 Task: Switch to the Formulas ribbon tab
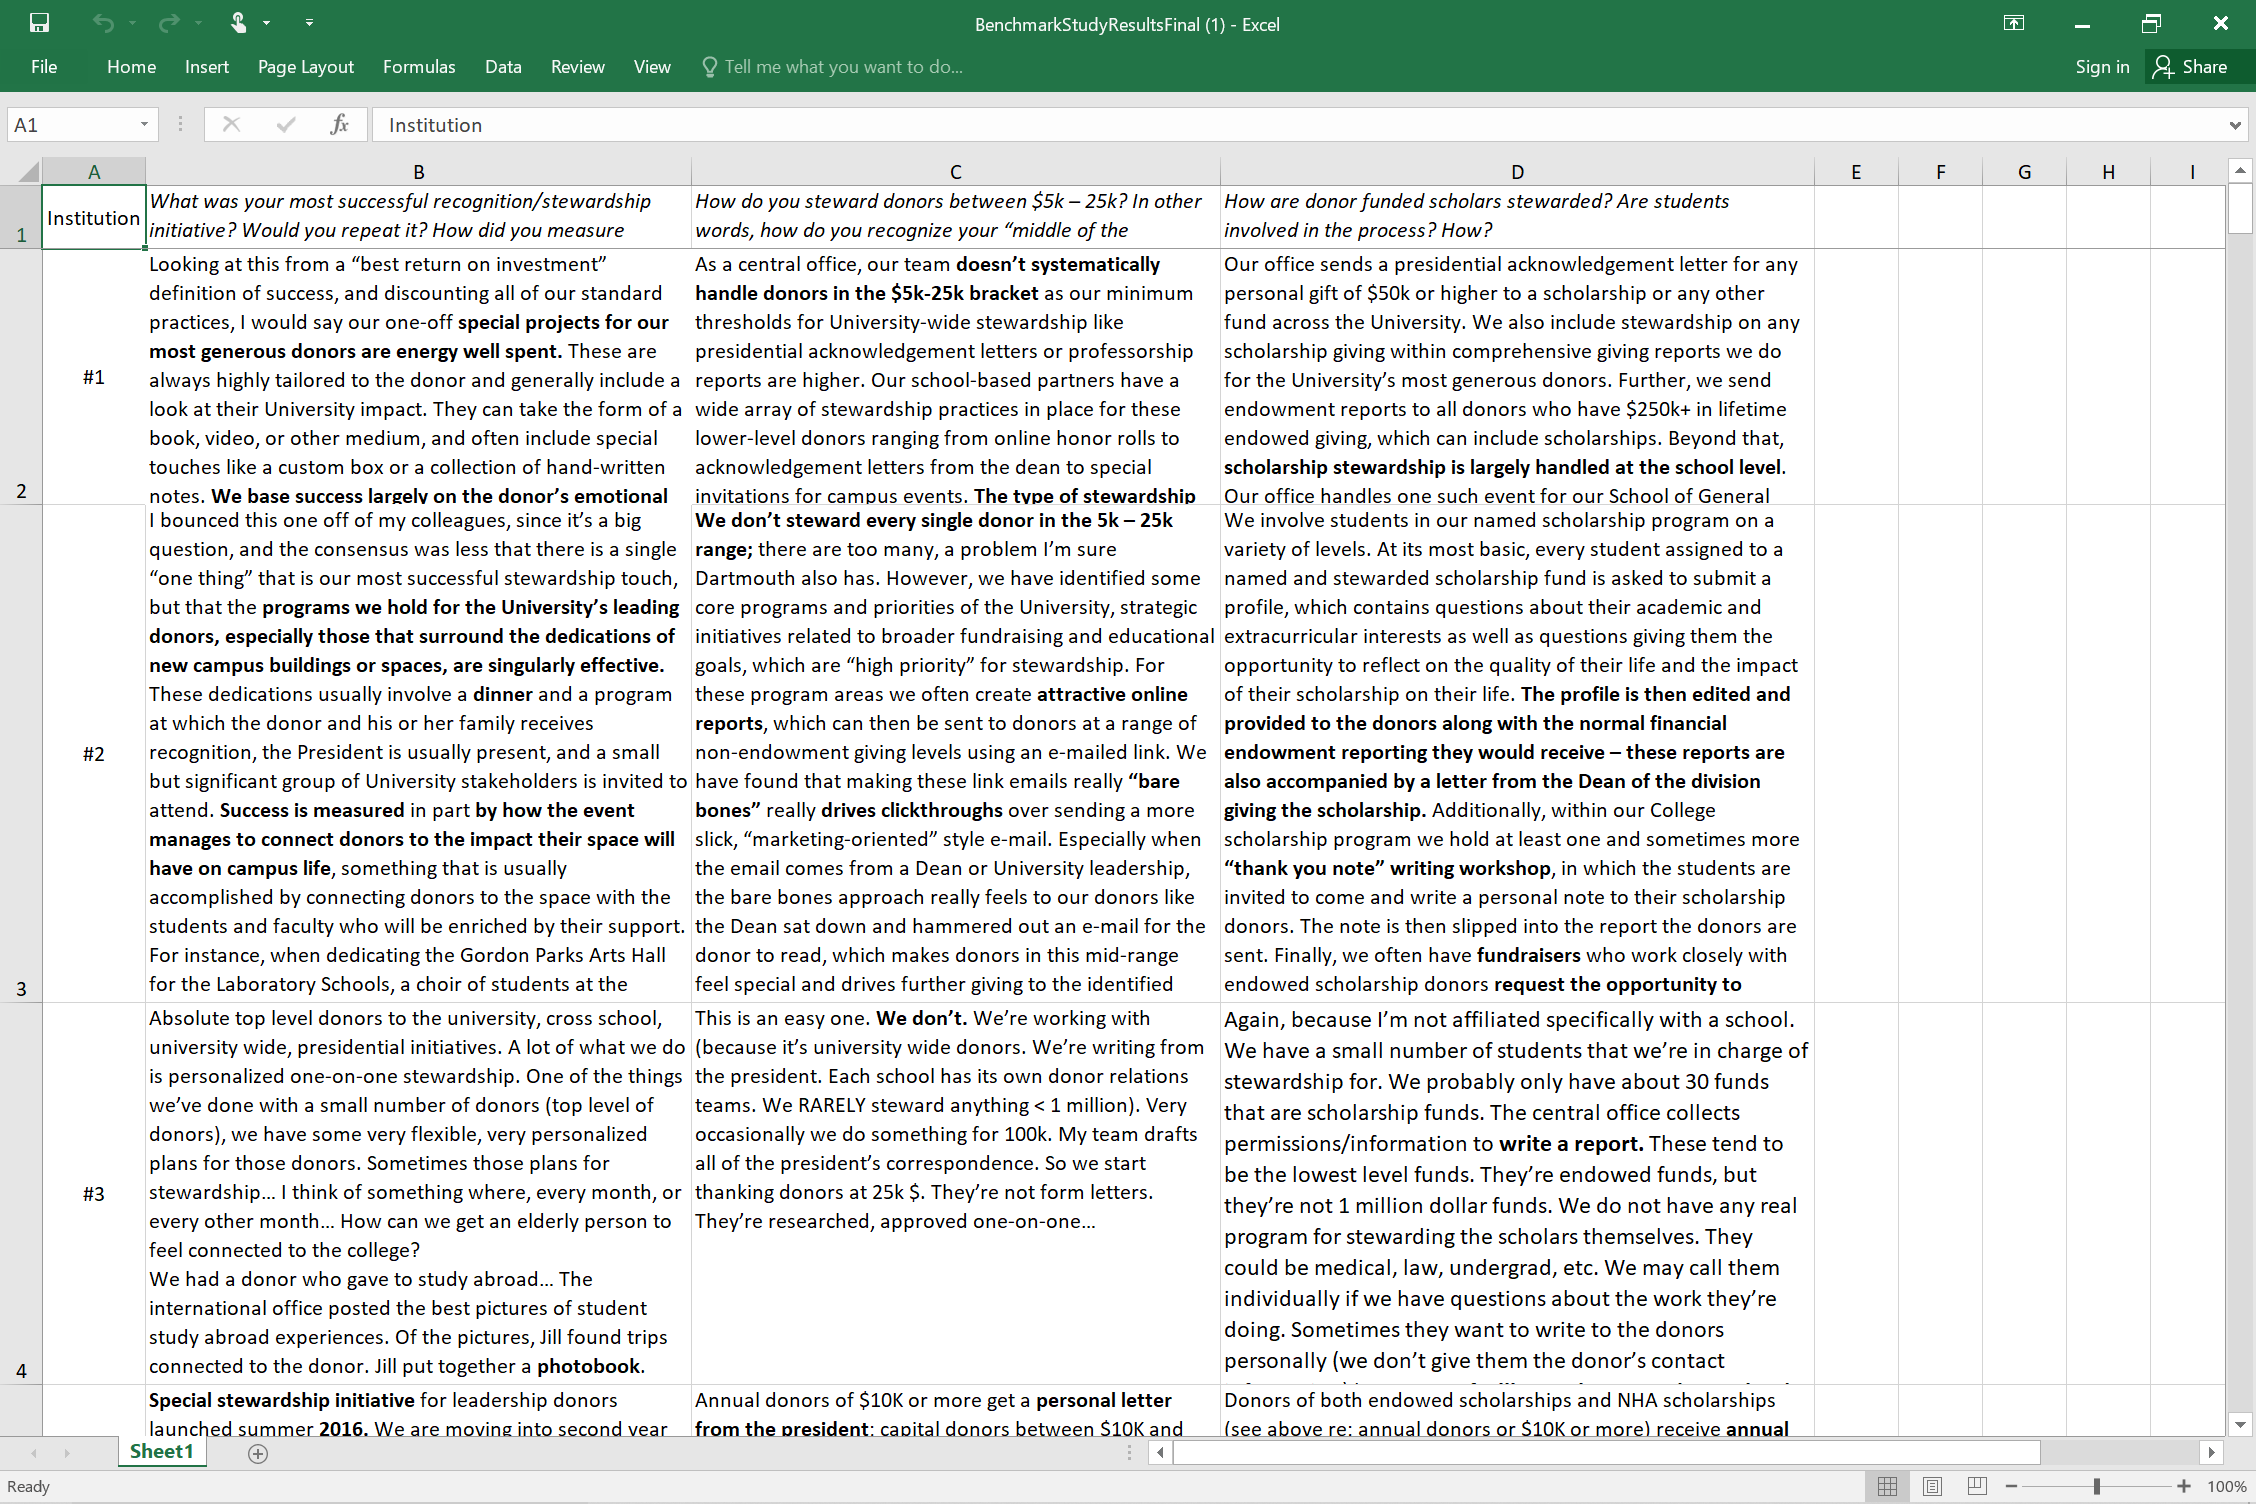419,67
